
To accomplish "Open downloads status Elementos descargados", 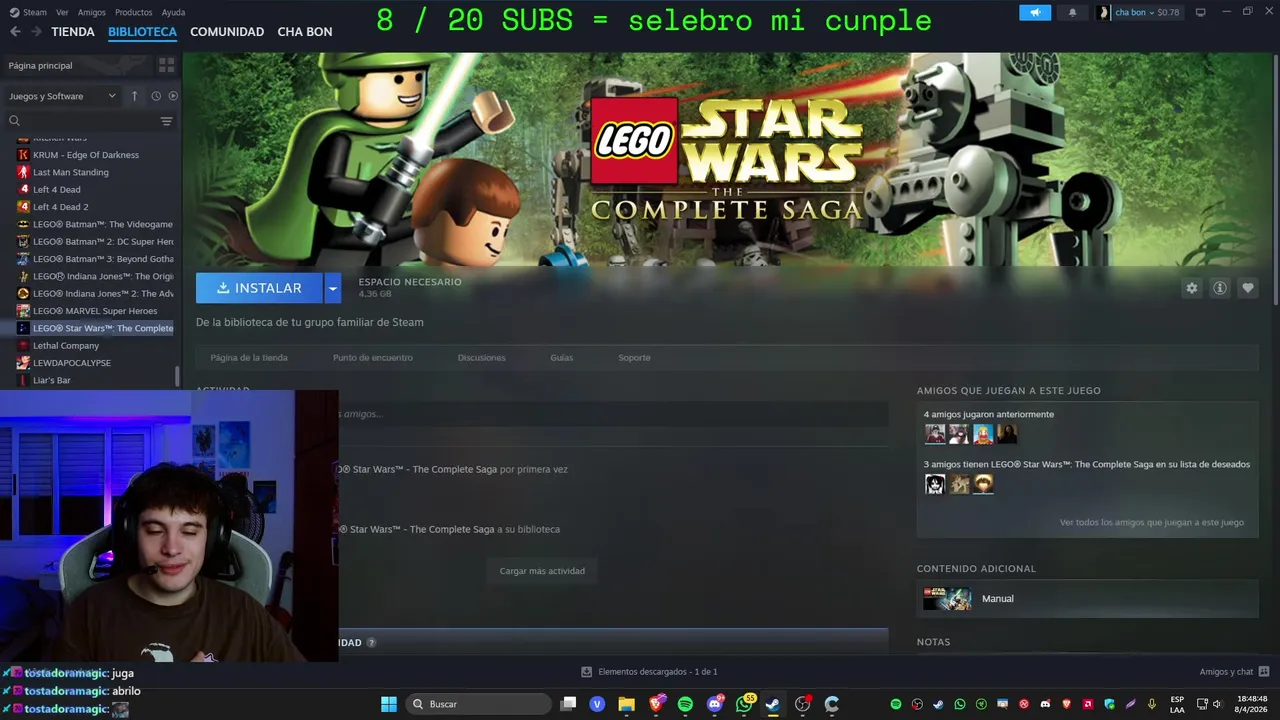I will click(650, 672).
